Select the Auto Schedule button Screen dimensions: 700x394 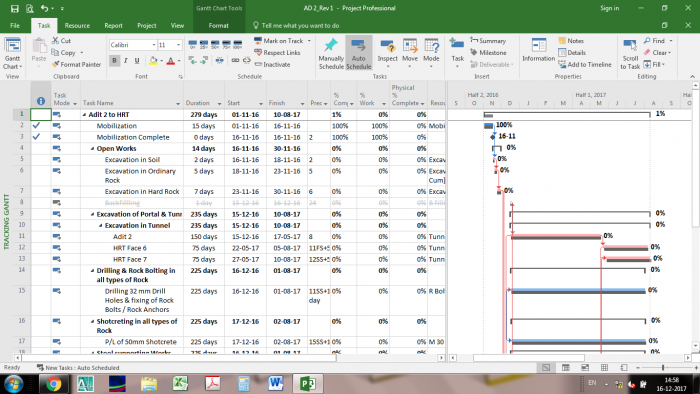pyautogui.click(x=358, y=53)
